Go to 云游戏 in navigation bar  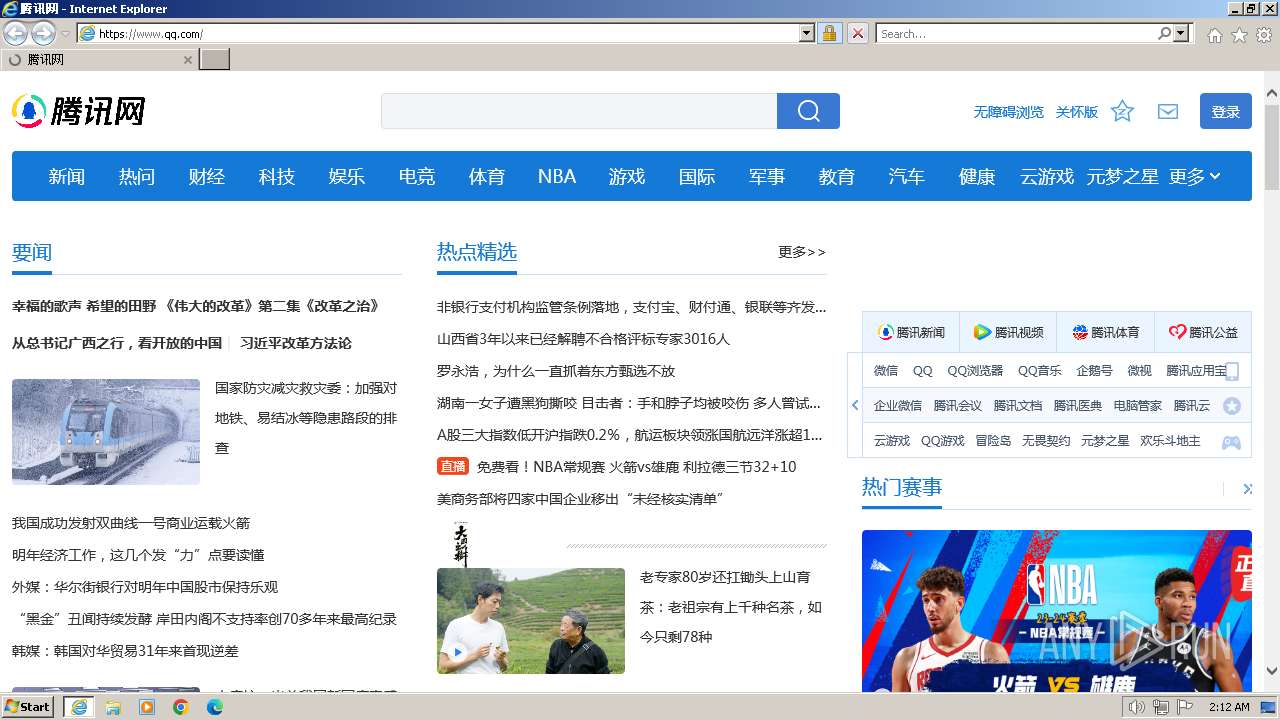(1047, 176)
